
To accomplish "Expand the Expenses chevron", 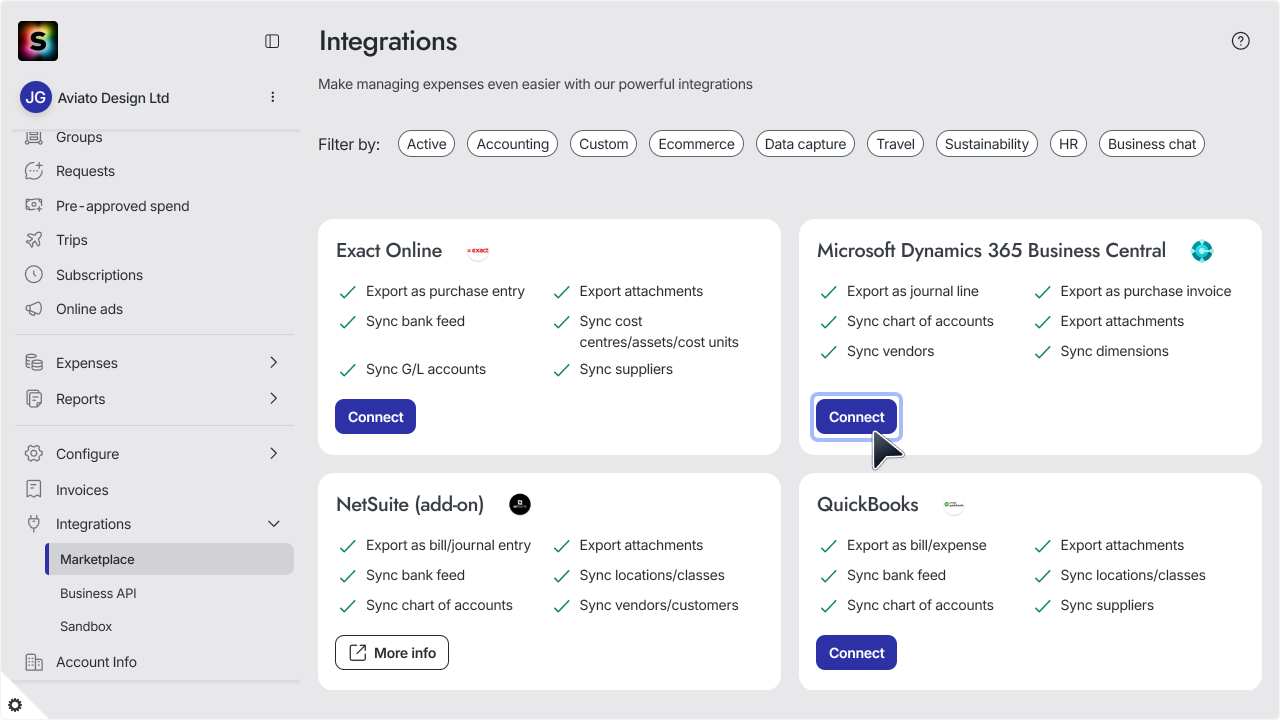I will [274, 363].
